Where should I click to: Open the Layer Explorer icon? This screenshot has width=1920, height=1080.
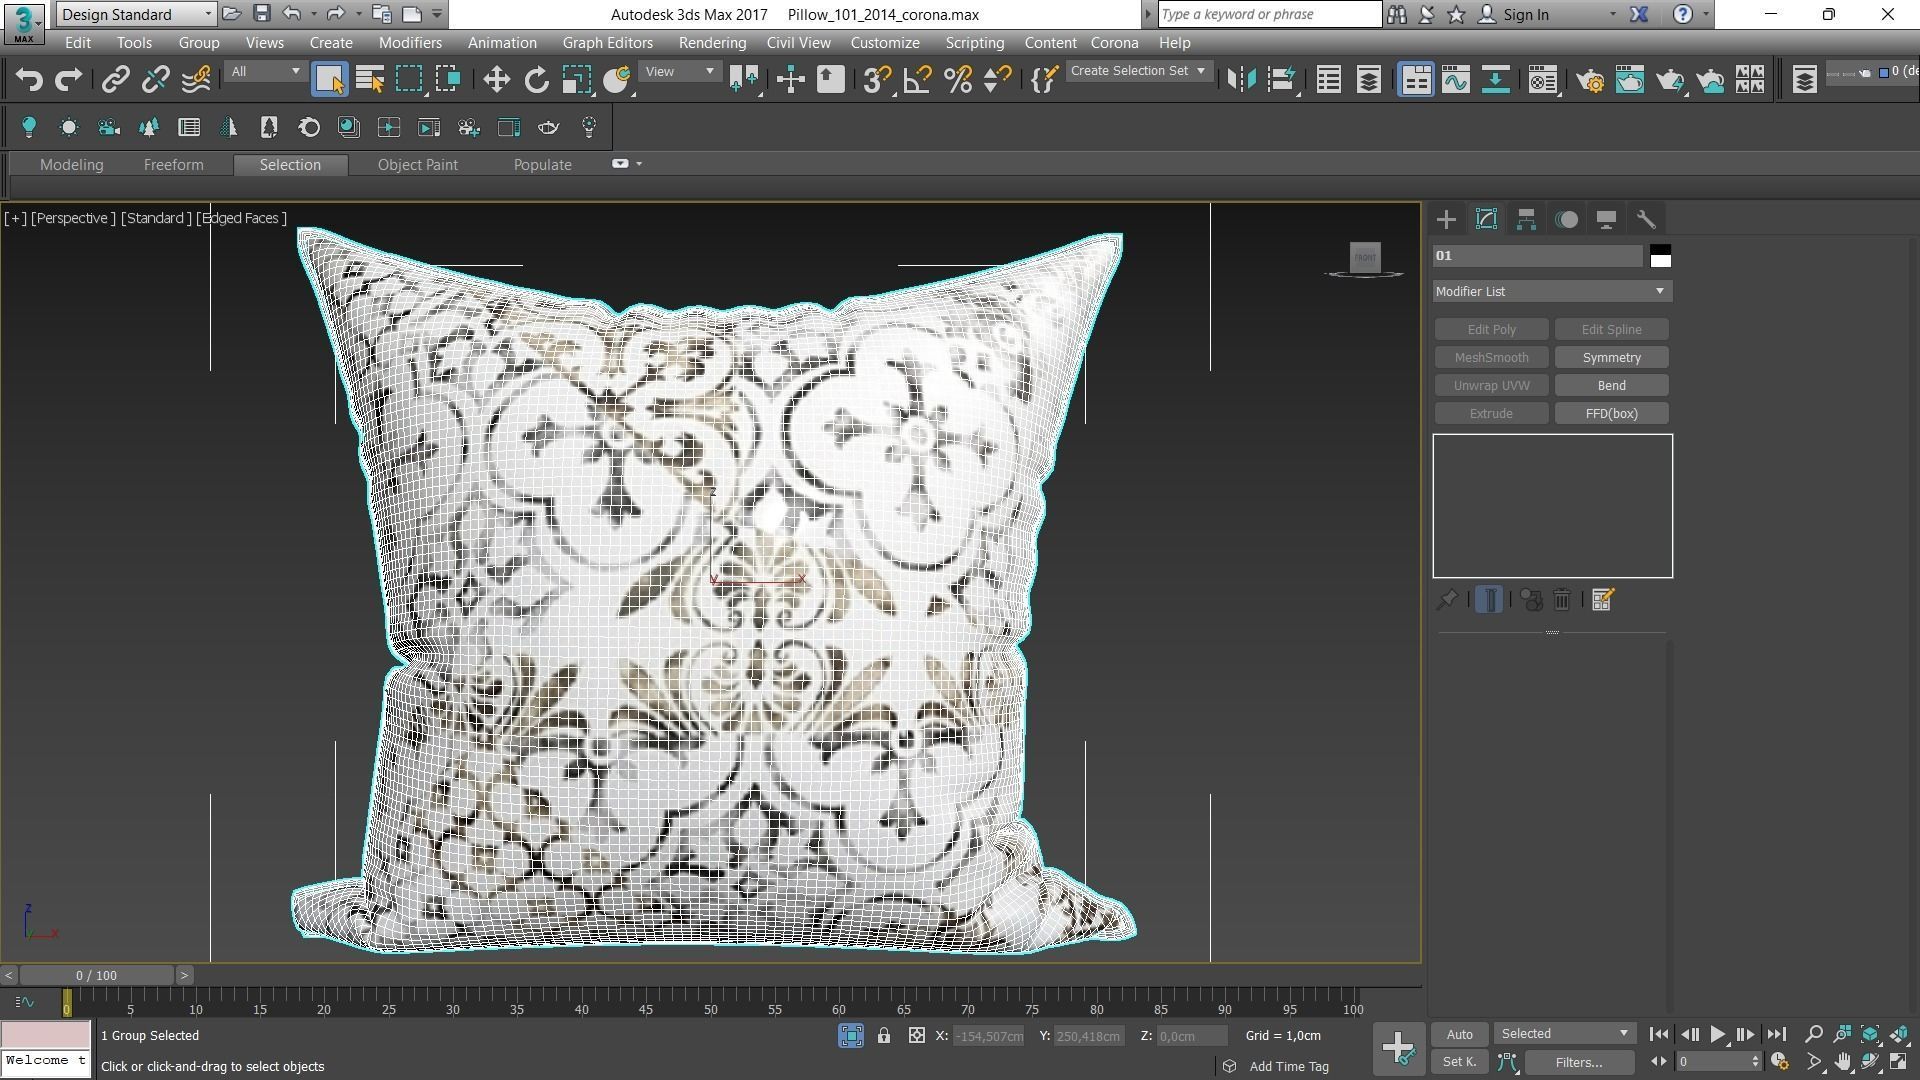1369,80
